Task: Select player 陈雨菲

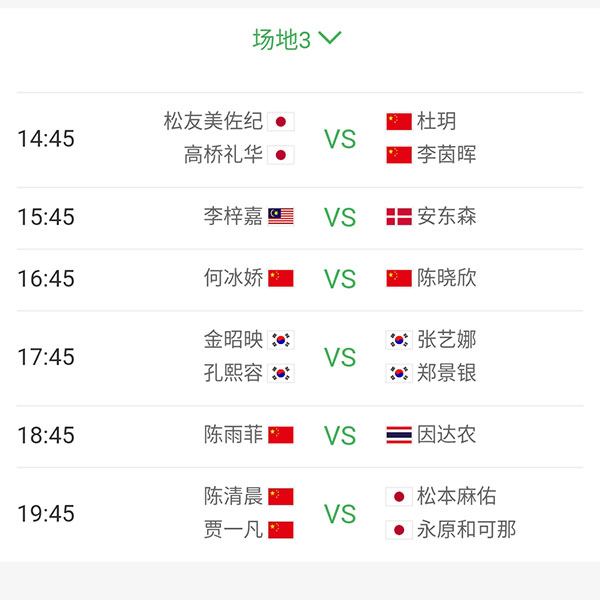Action: click(x=233, y=435)
